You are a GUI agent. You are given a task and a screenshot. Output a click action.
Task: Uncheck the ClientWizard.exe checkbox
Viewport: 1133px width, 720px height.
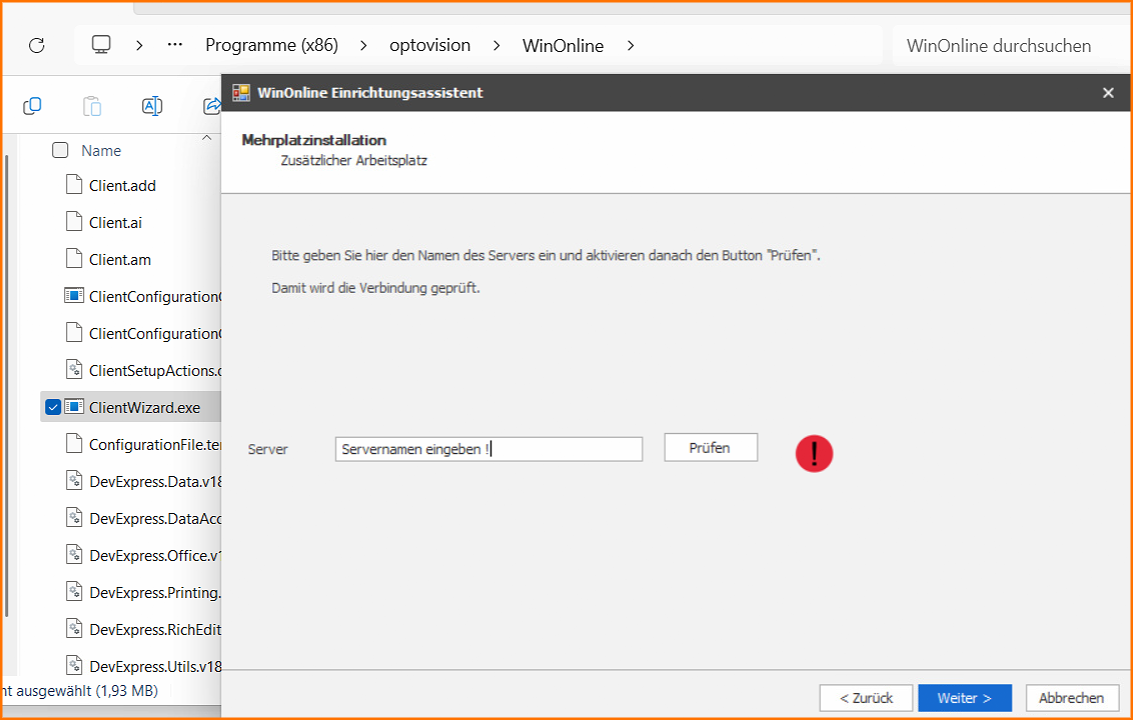(x=53, y=407)
